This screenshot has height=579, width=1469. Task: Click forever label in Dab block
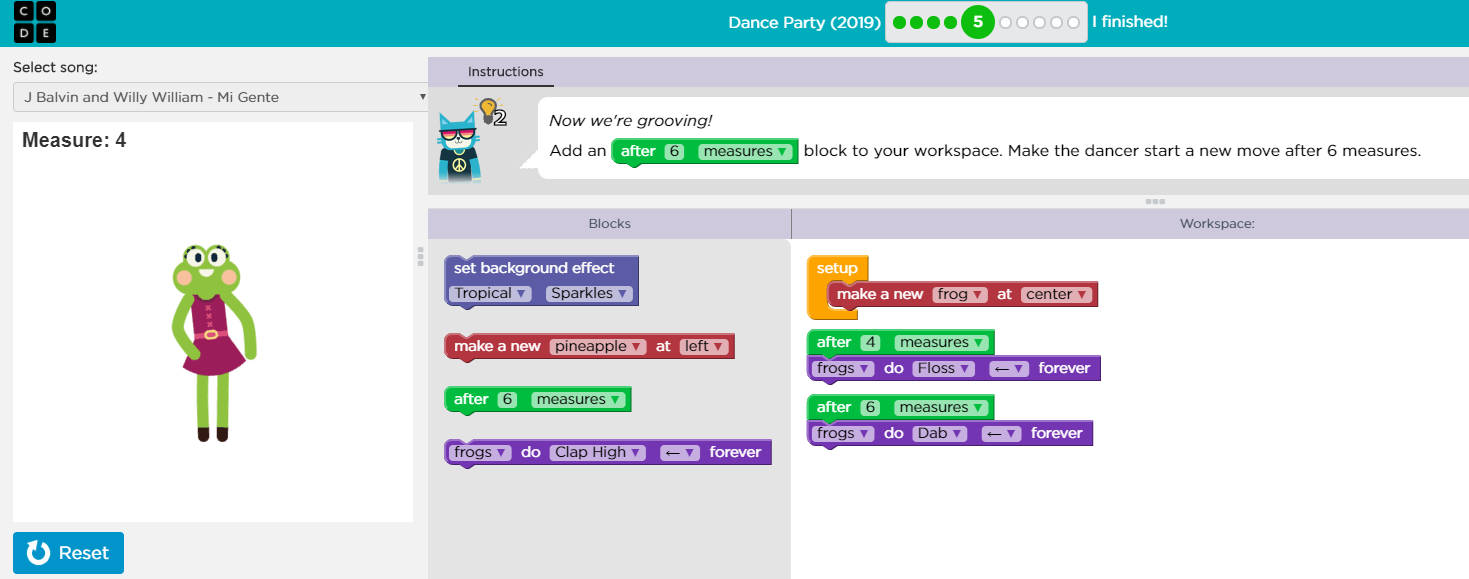(x=1057, y=433)
